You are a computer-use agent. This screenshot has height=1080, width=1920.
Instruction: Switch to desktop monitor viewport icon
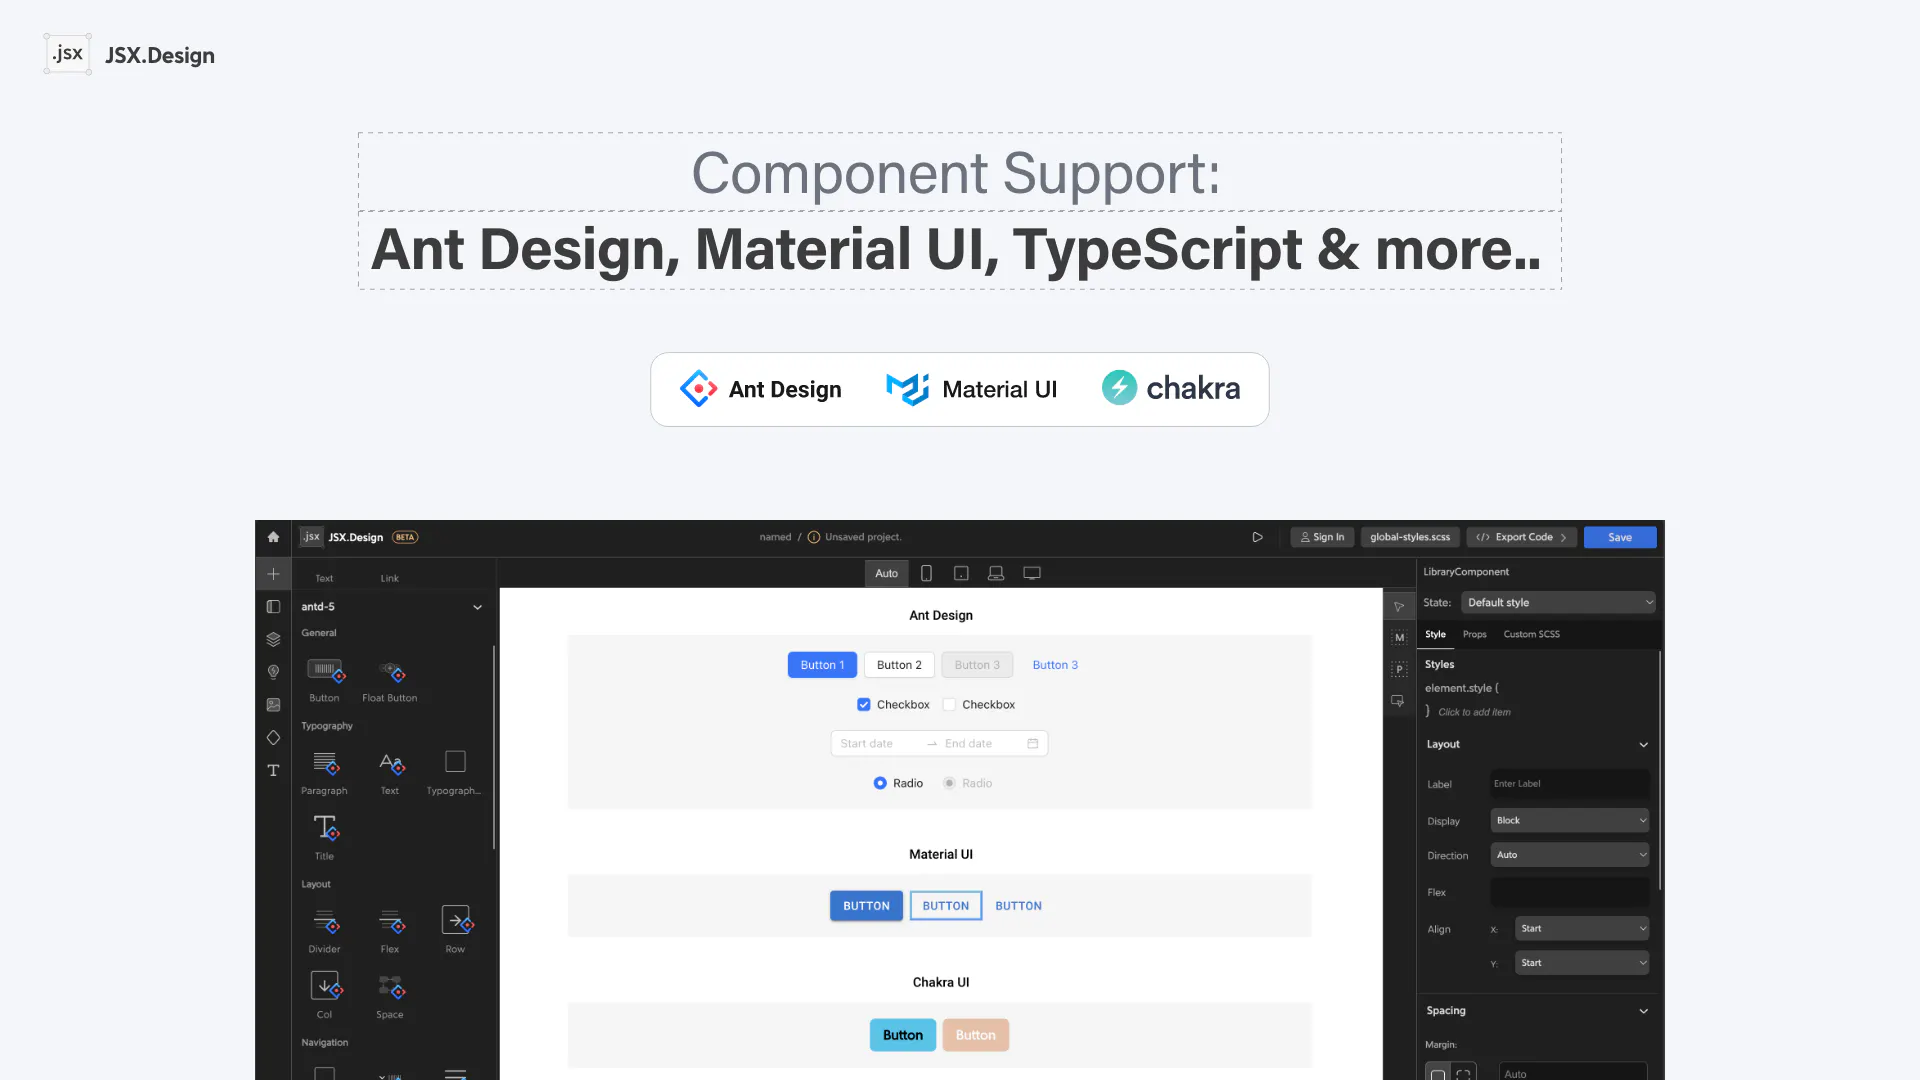coord(1032,573)
